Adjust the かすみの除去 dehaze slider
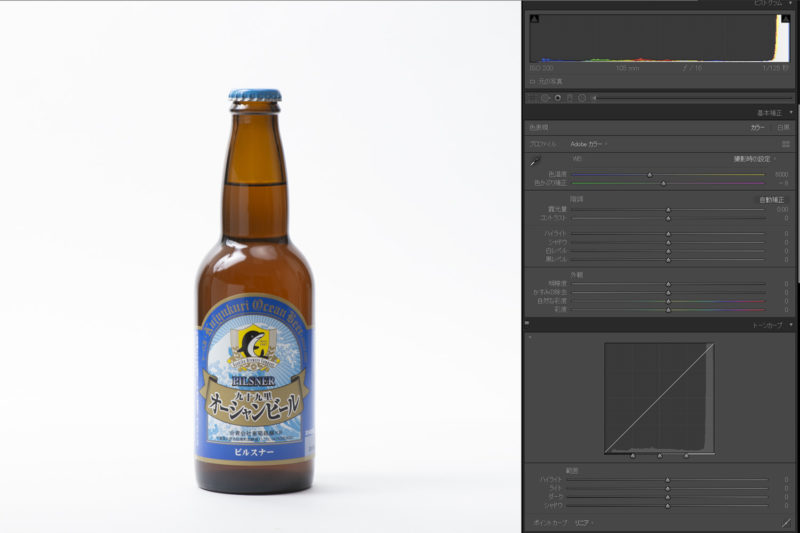Viewport: 800px width, 533px height. 668,292
